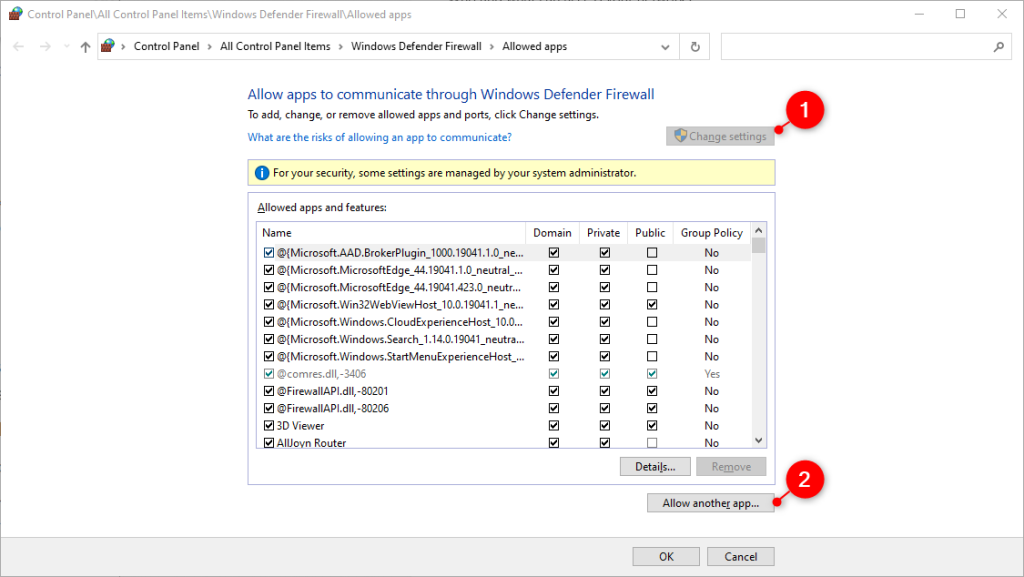Open the address bar dropdown chevron
This screenshot has width=1024, height=577.
(x=665, y=46)
